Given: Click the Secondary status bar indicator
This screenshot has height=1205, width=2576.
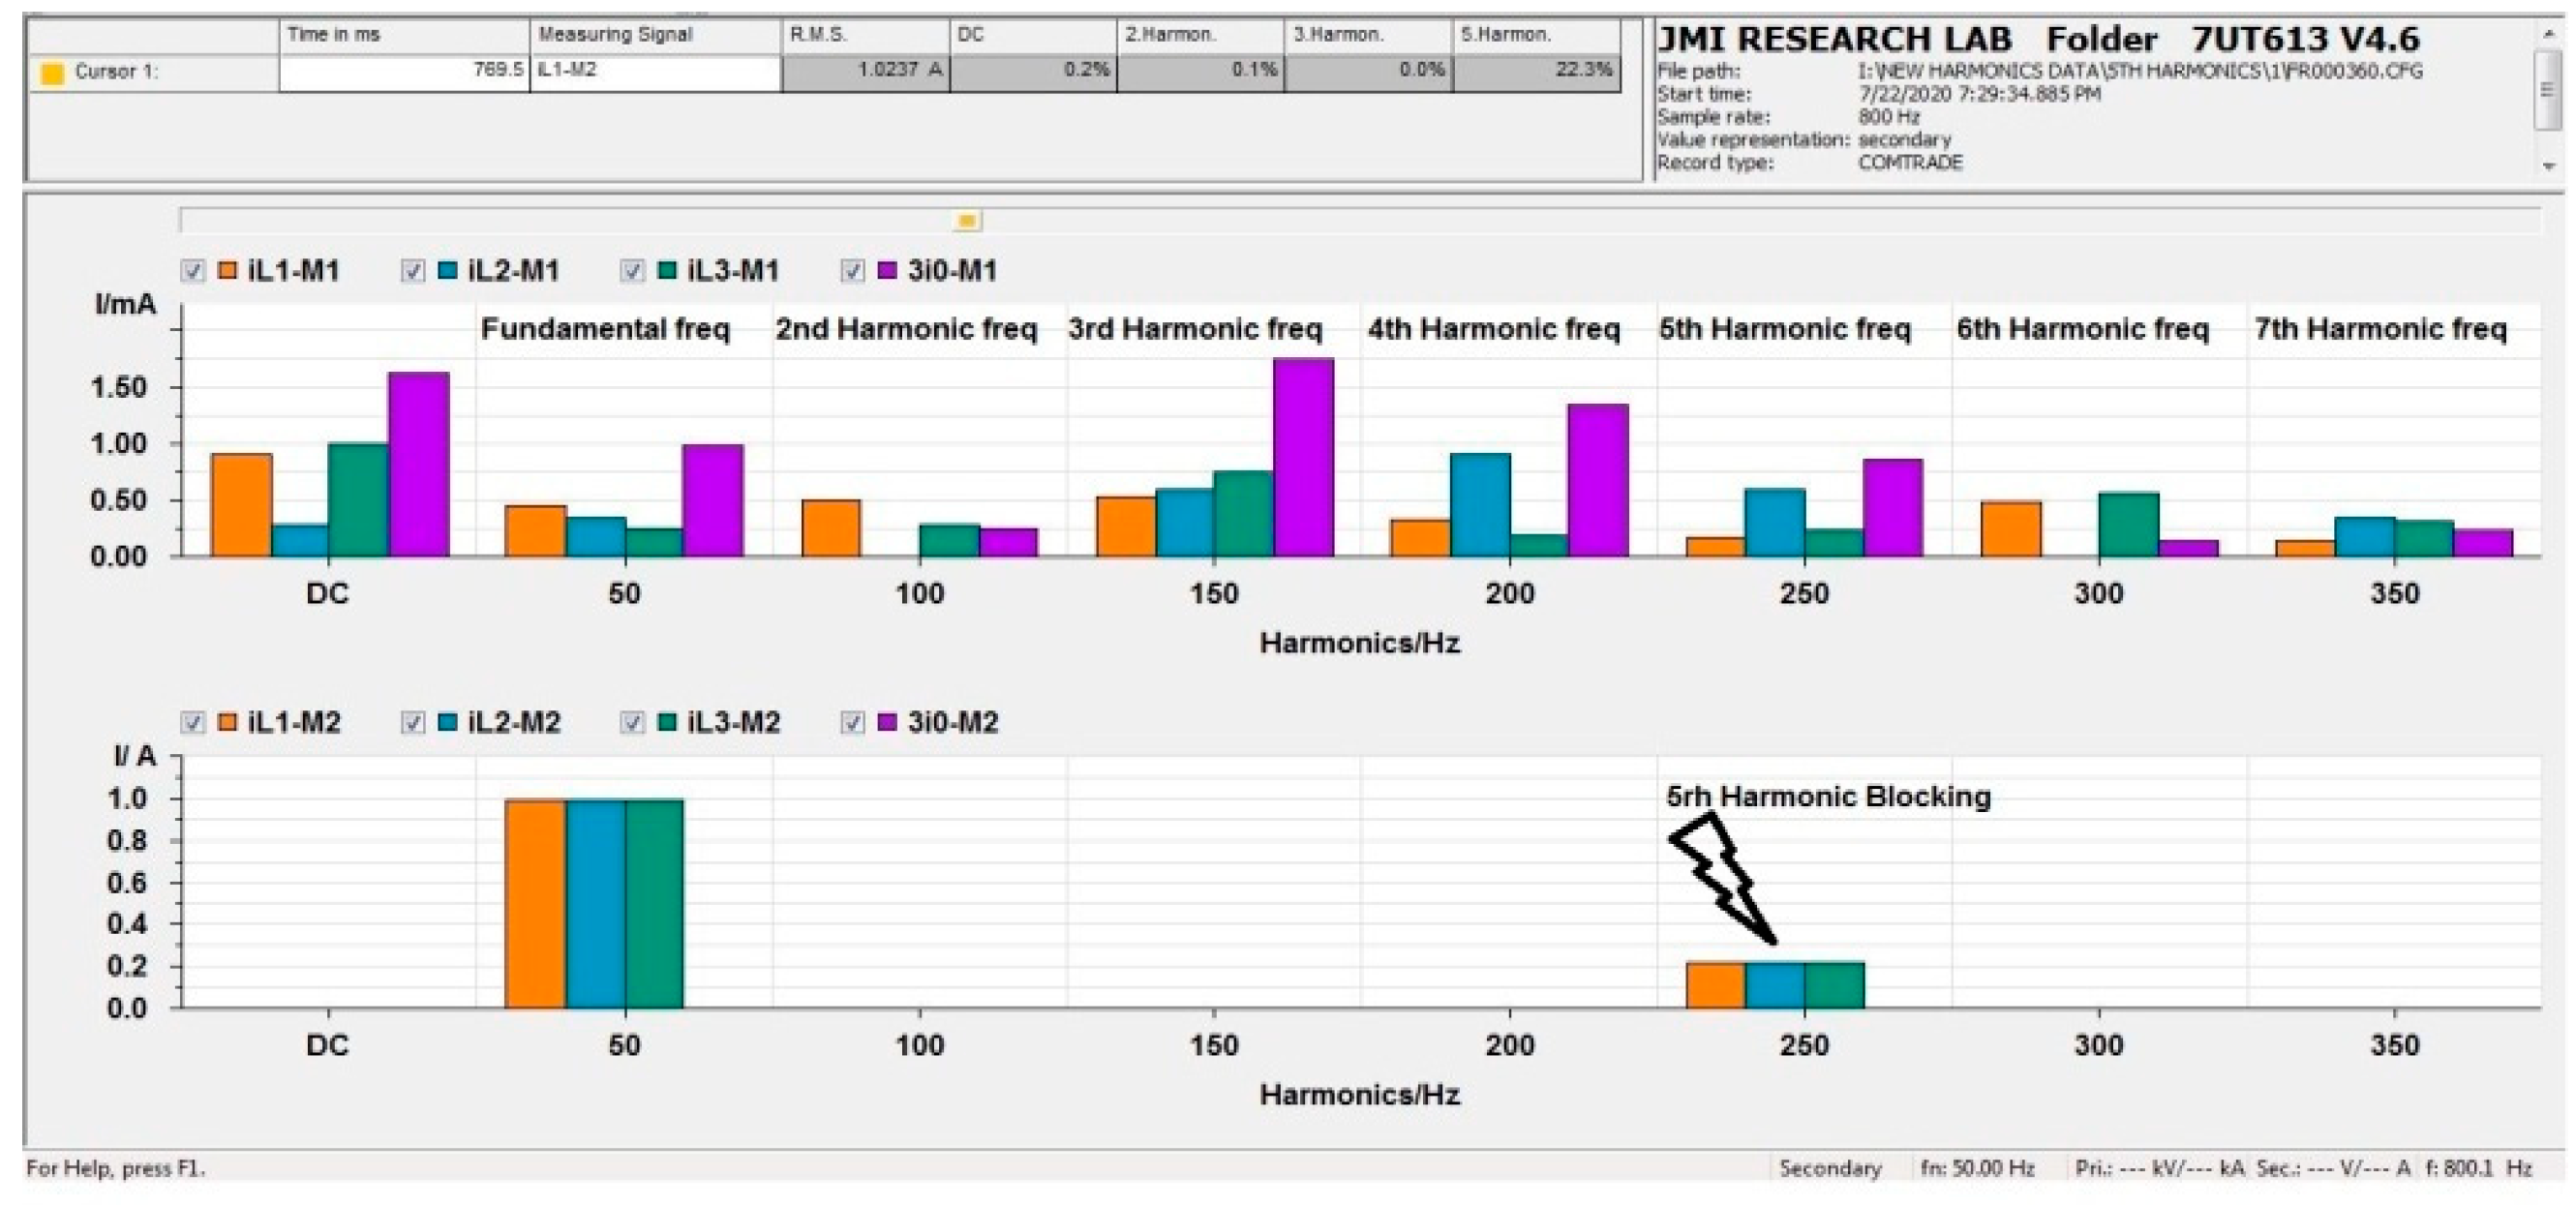Looking at the screenshot, I should pos(1830,1168).
